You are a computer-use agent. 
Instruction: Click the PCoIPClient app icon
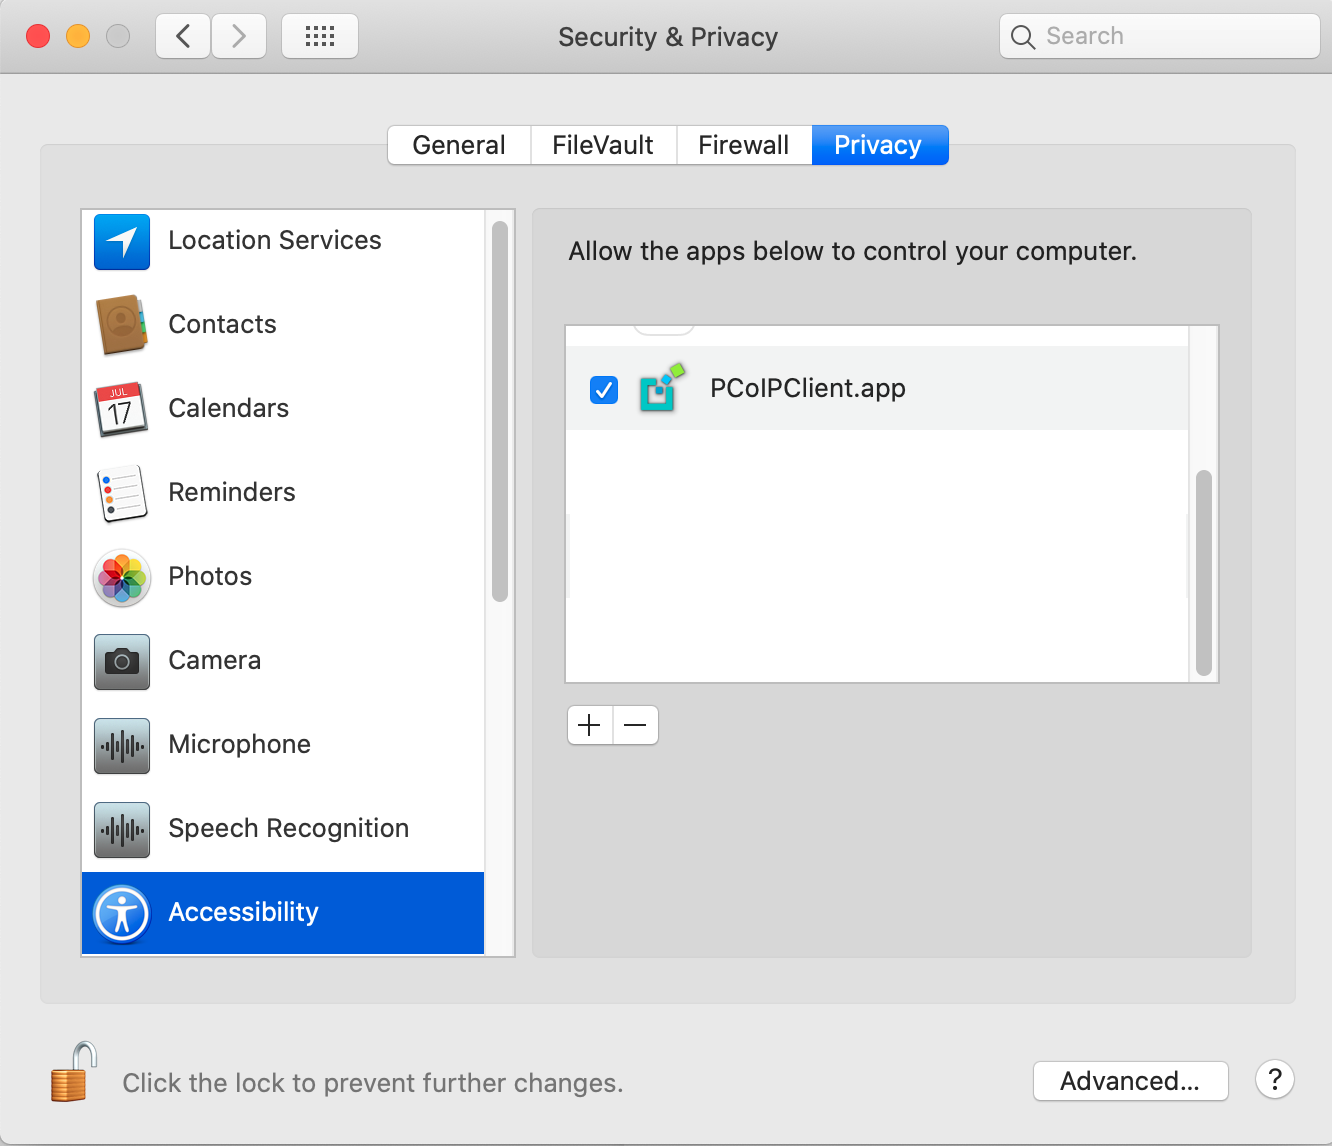click(x=662, y=388)
